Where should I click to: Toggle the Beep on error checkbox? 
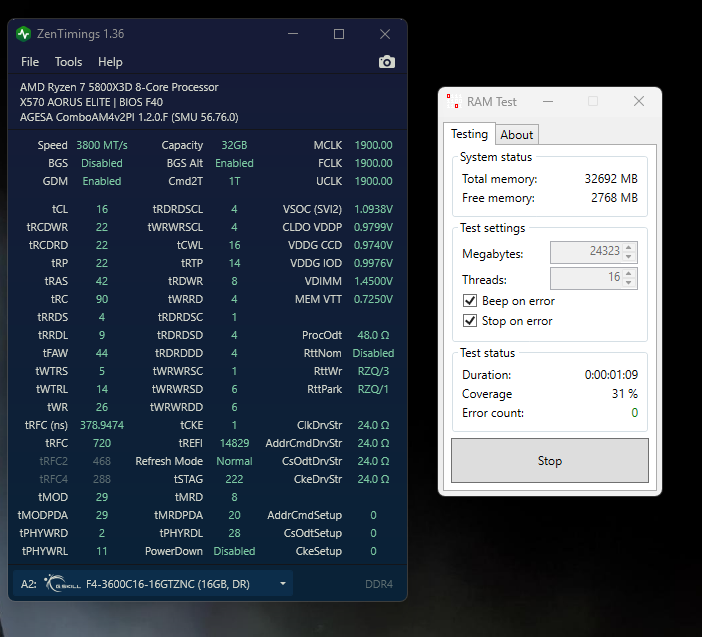470,300
